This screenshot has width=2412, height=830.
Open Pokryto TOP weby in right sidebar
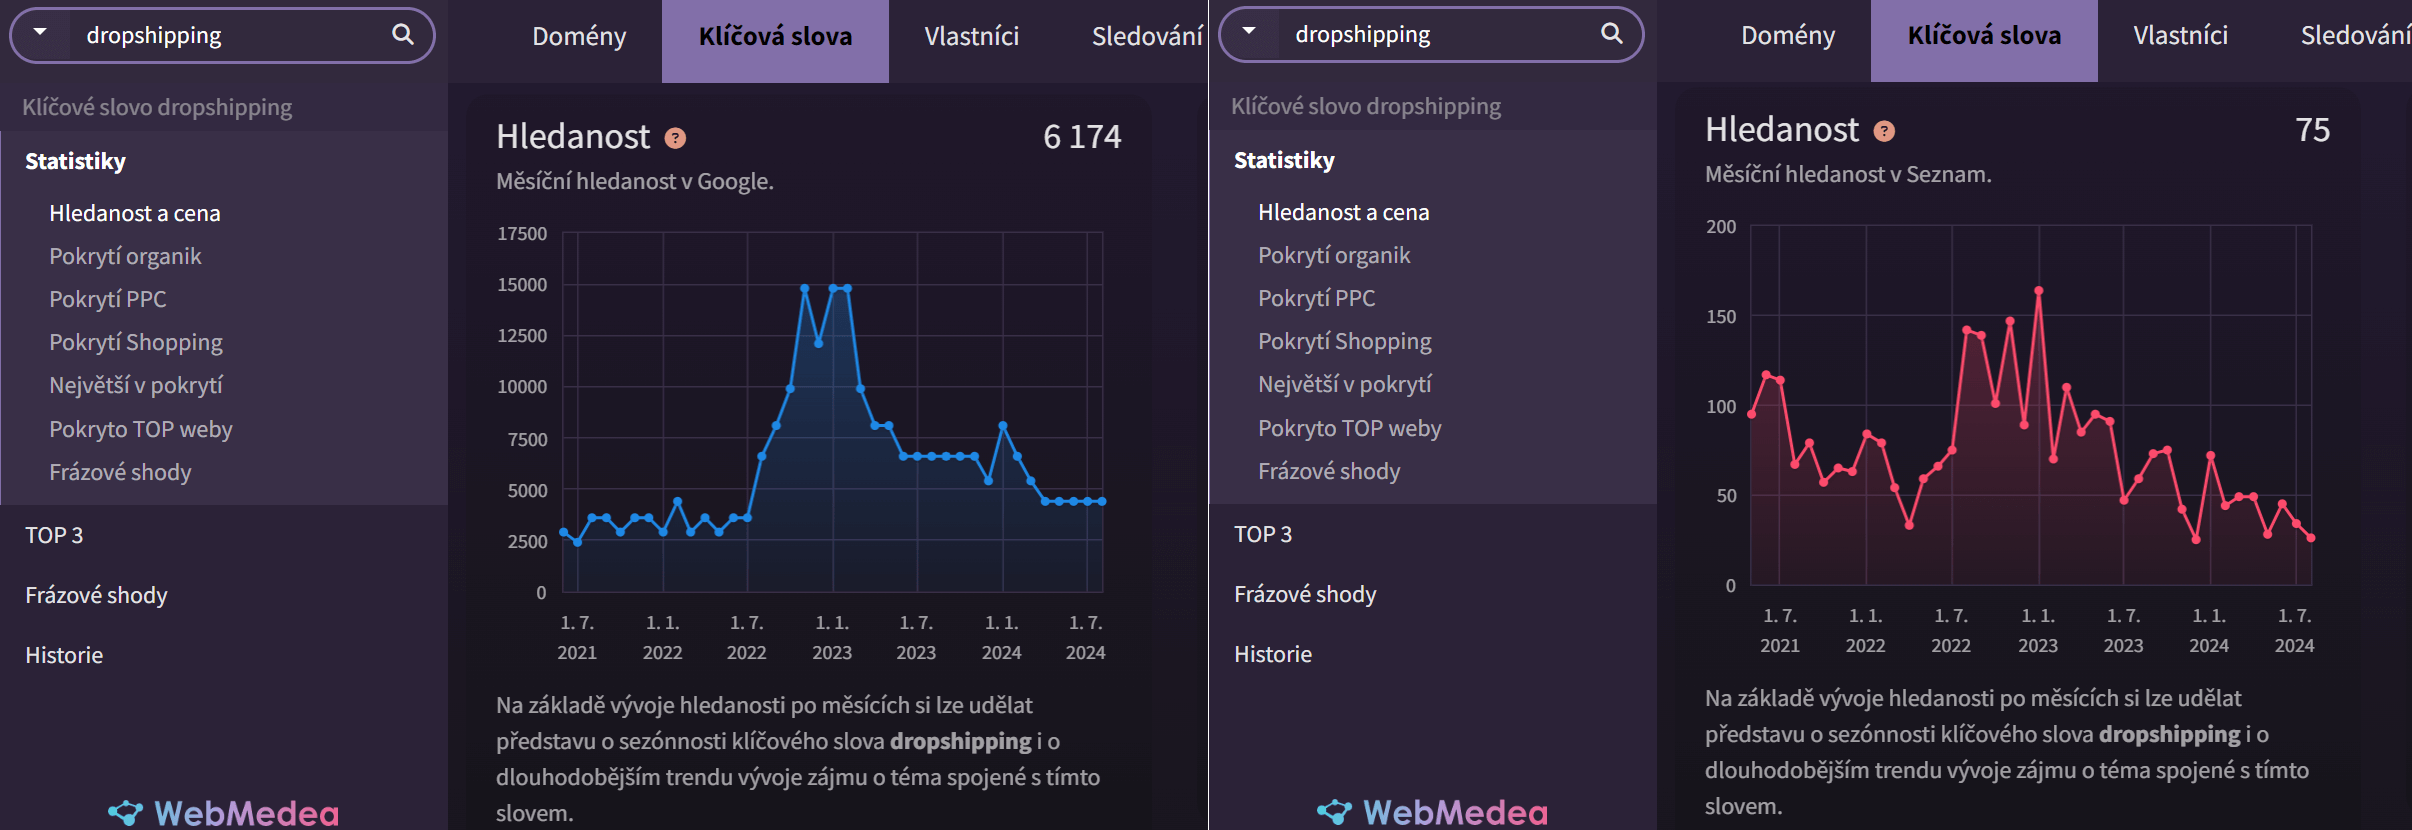click(x=1350, y=428)
